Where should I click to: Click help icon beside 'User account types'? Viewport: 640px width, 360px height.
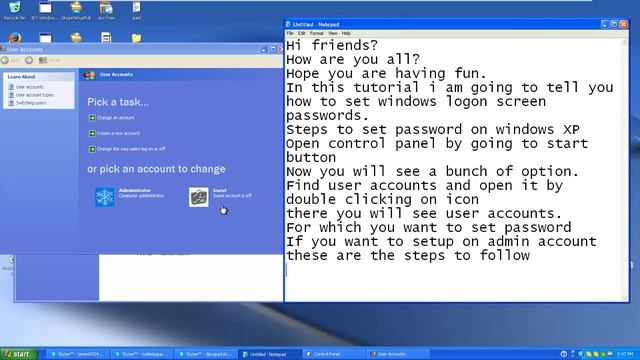coord(11,95)
